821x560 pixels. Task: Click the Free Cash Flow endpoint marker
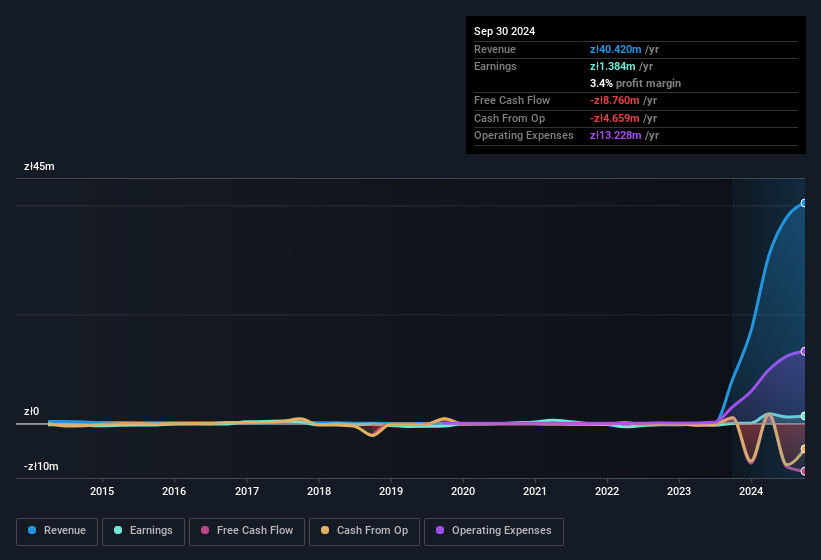point(804,471)
